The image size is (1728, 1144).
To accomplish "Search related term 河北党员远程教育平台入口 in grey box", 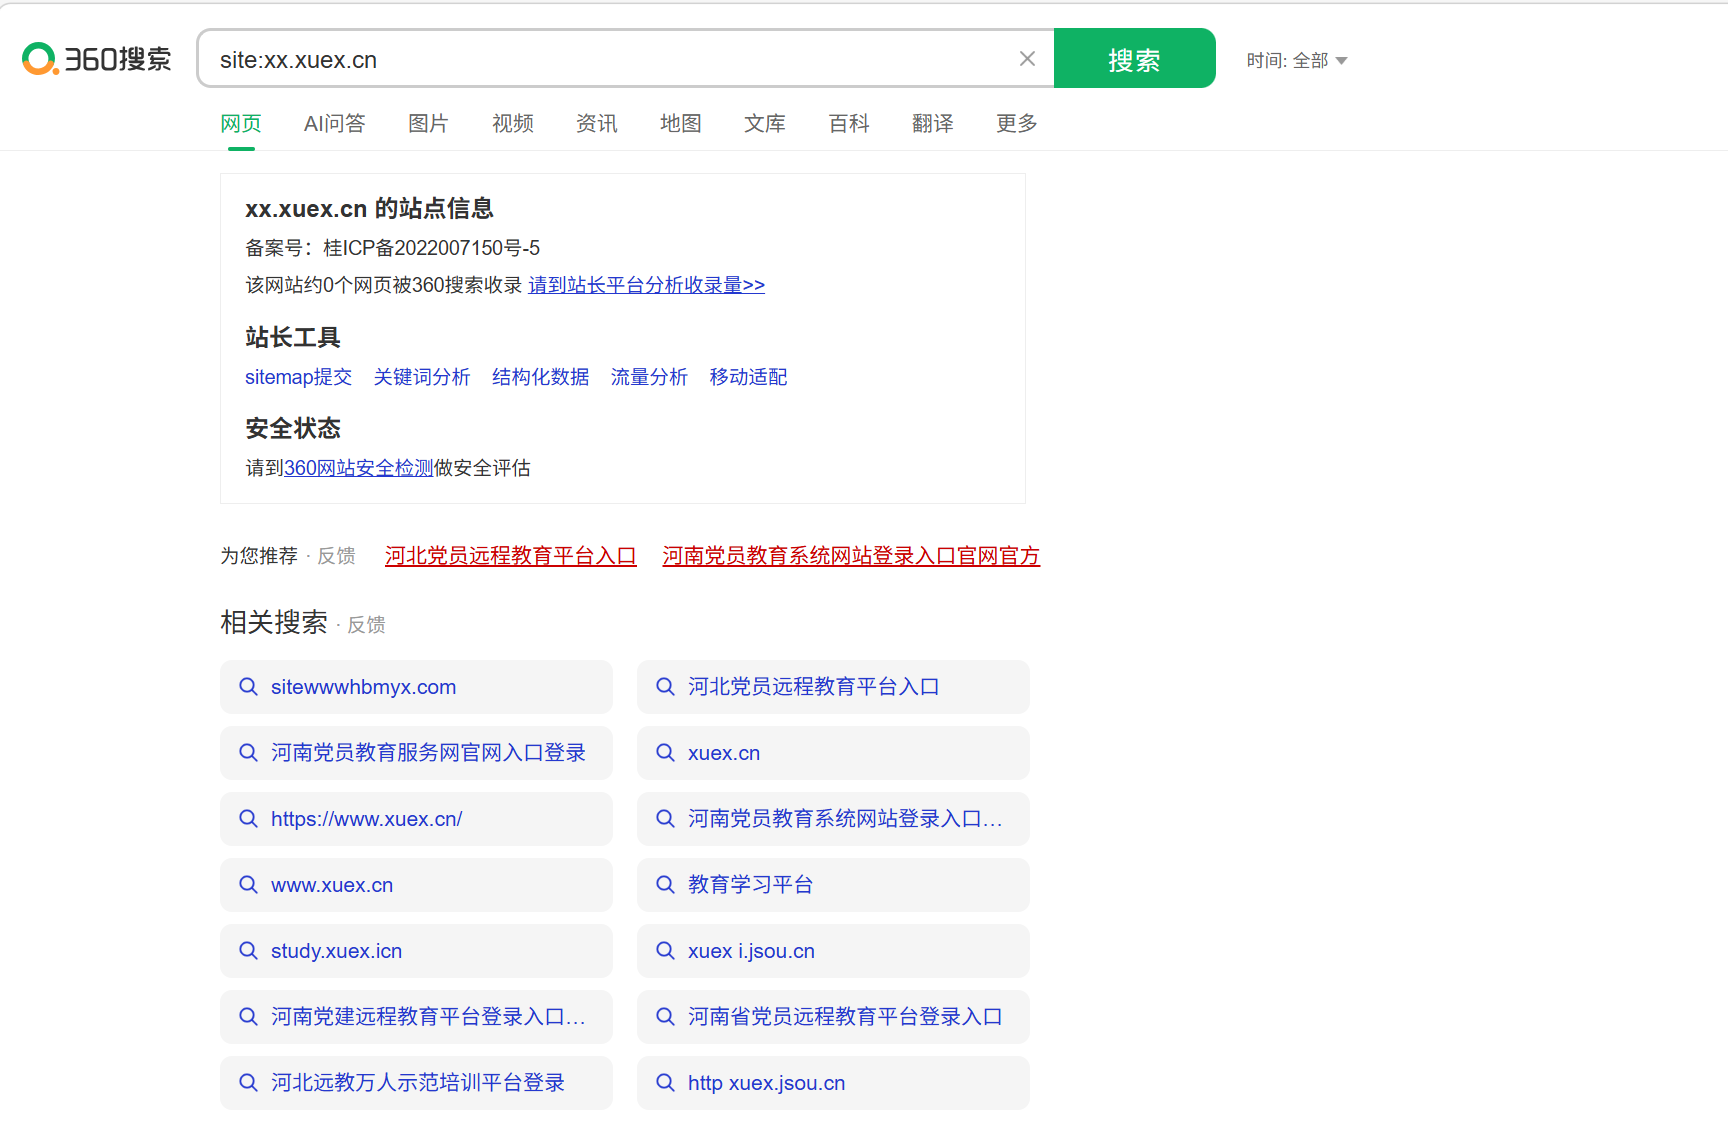I will (833, 687).
